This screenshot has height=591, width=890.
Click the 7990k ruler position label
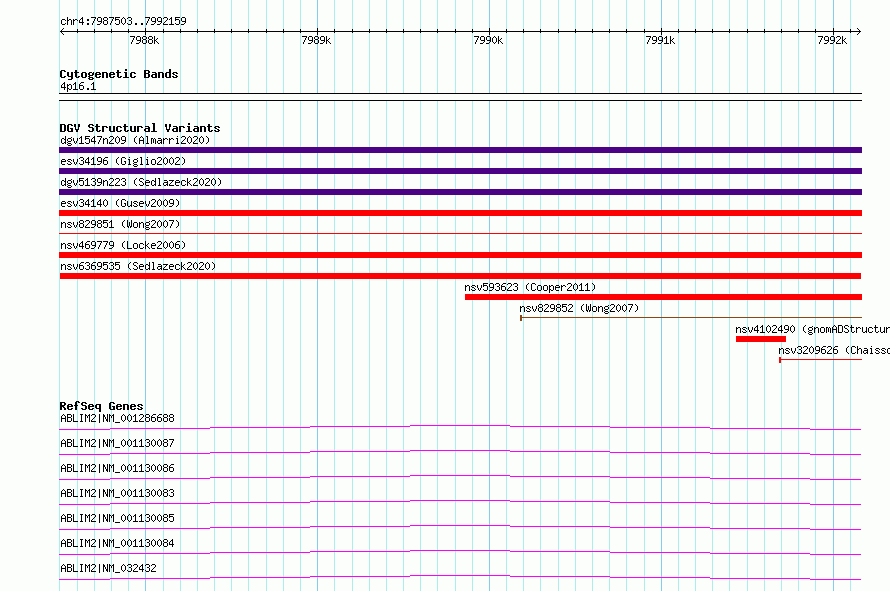488,40
